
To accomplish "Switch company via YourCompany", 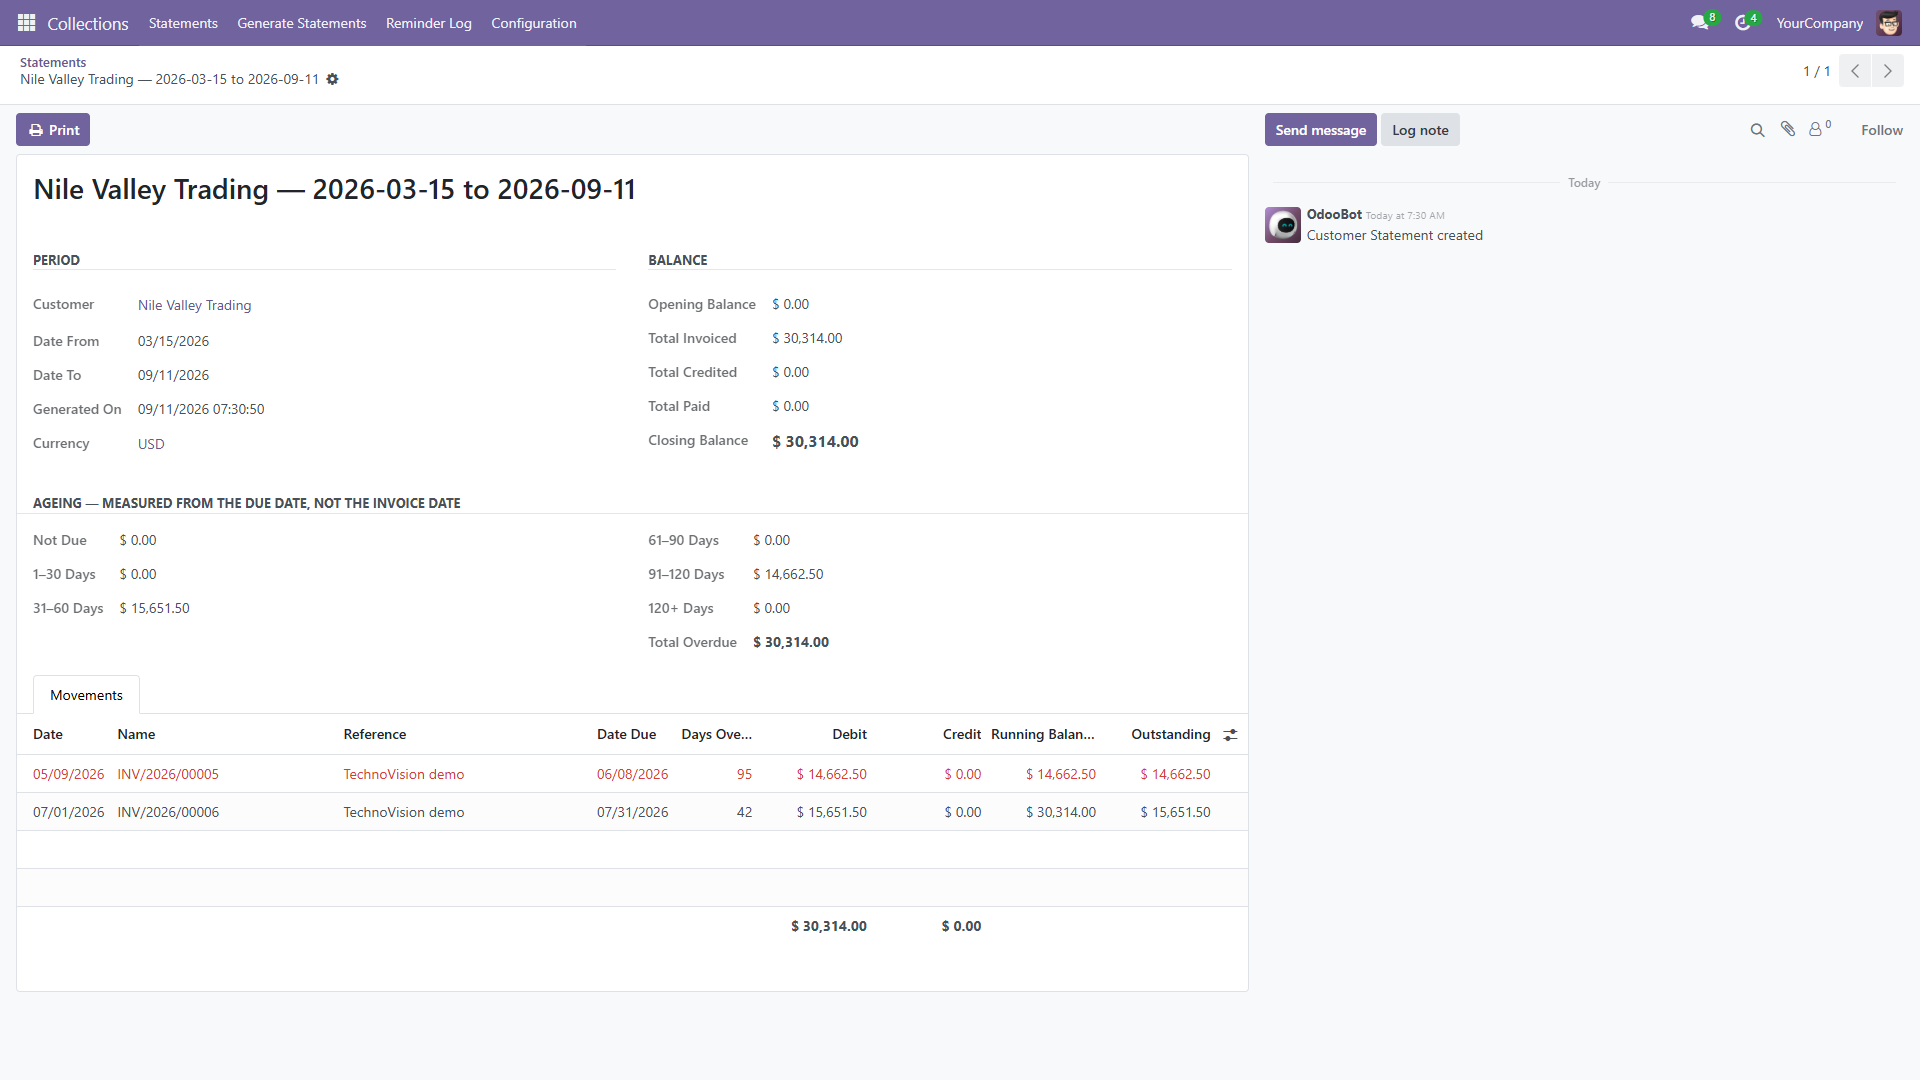I will click(x=1819, y=23).
